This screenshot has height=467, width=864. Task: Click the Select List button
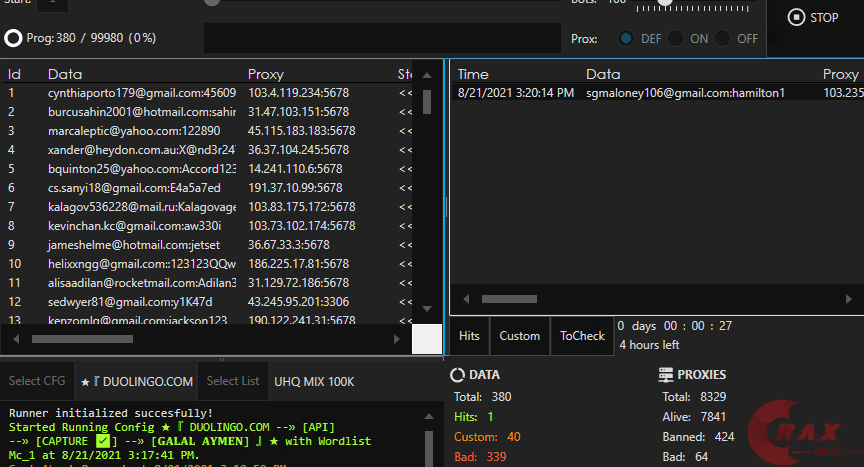(x=233, y=381)
